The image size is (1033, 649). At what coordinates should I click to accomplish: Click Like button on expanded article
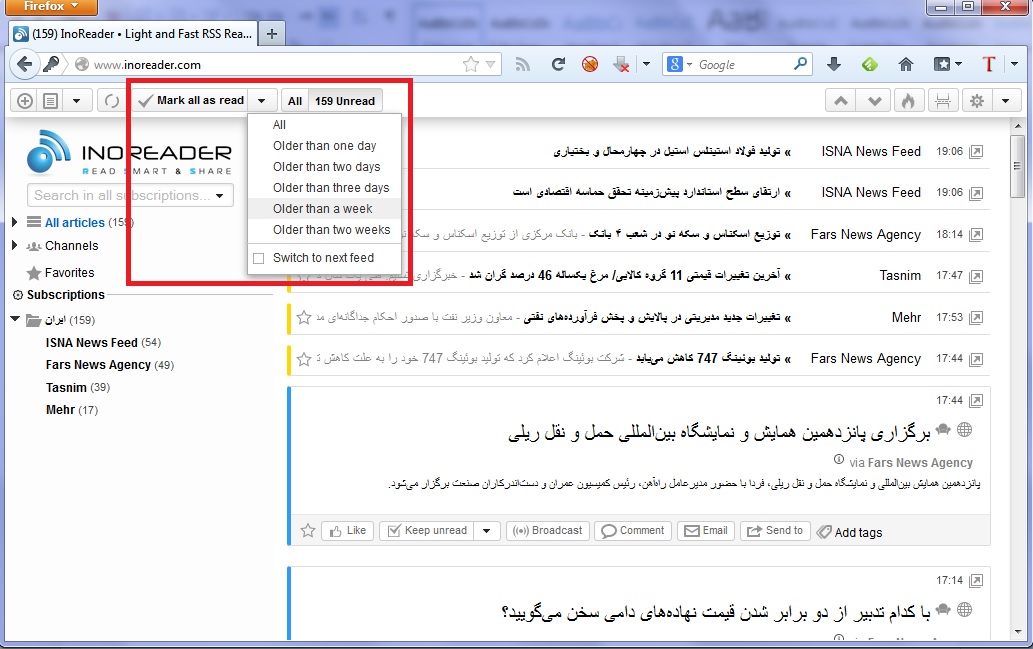tap(348, 530)
